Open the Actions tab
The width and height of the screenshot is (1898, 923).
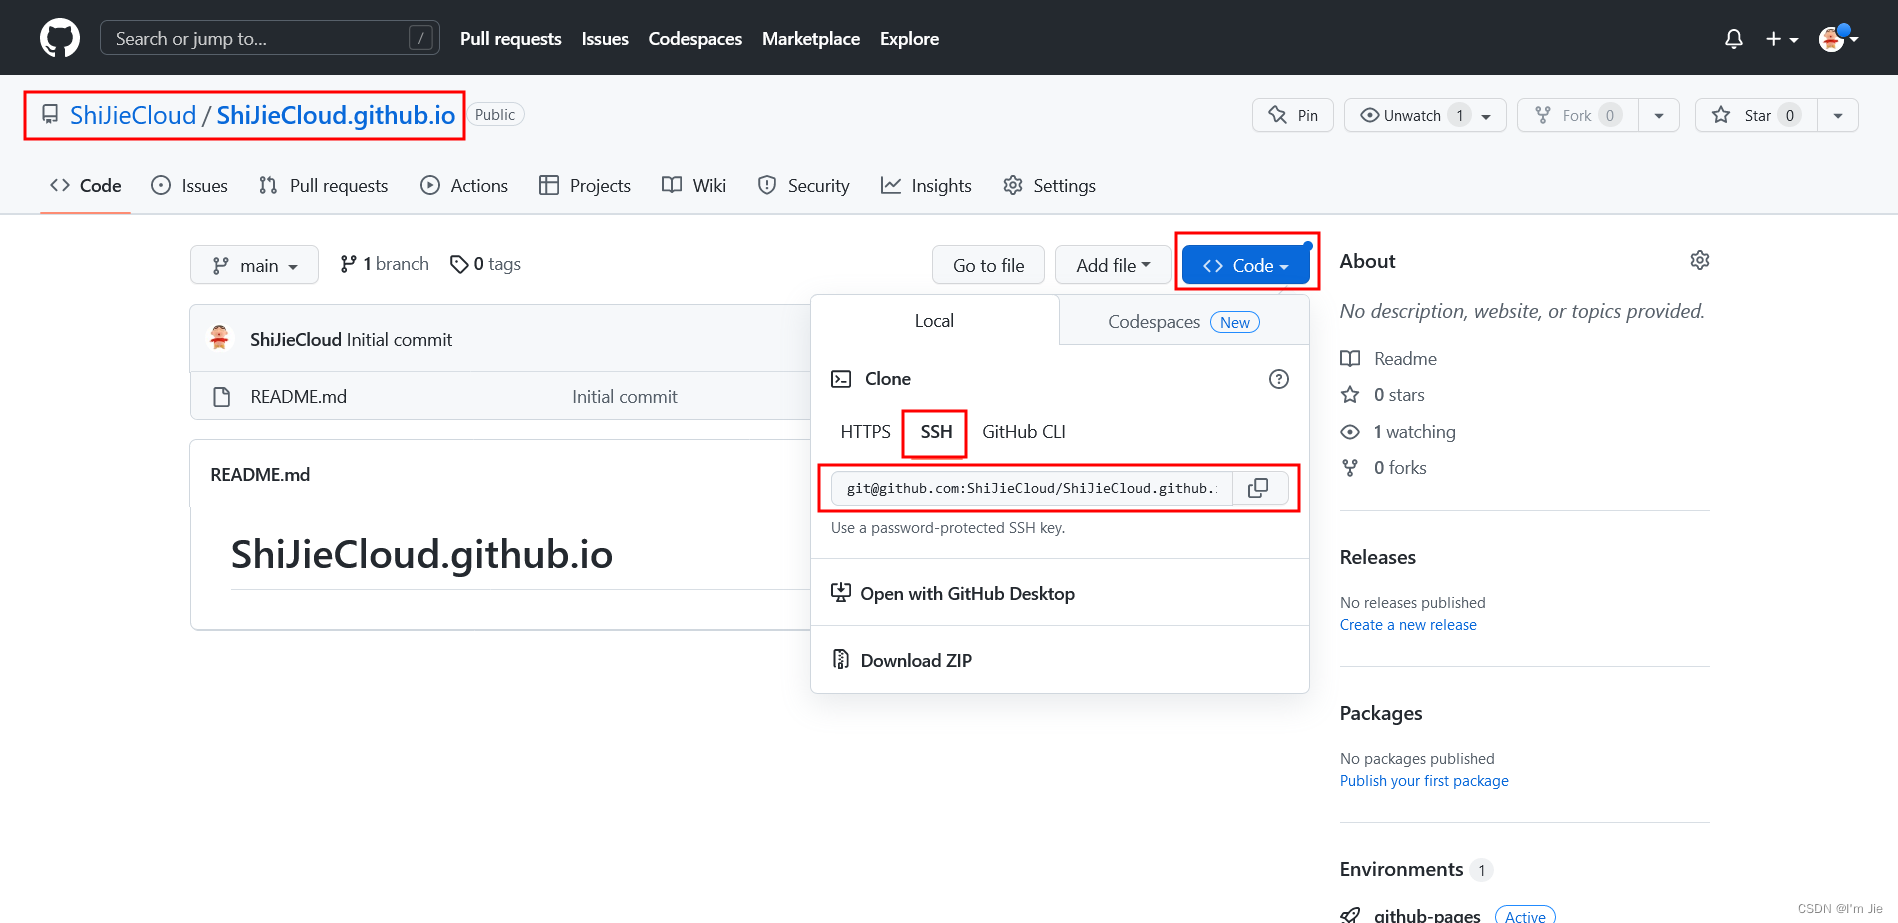[x=464, y=185]
